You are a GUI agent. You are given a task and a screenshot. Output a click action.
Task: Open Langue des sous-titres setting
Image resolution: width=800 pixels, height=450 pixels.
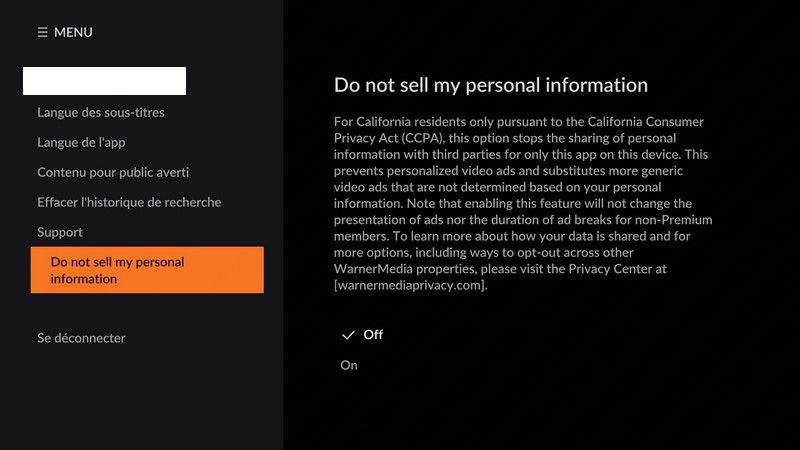point(101,112)
